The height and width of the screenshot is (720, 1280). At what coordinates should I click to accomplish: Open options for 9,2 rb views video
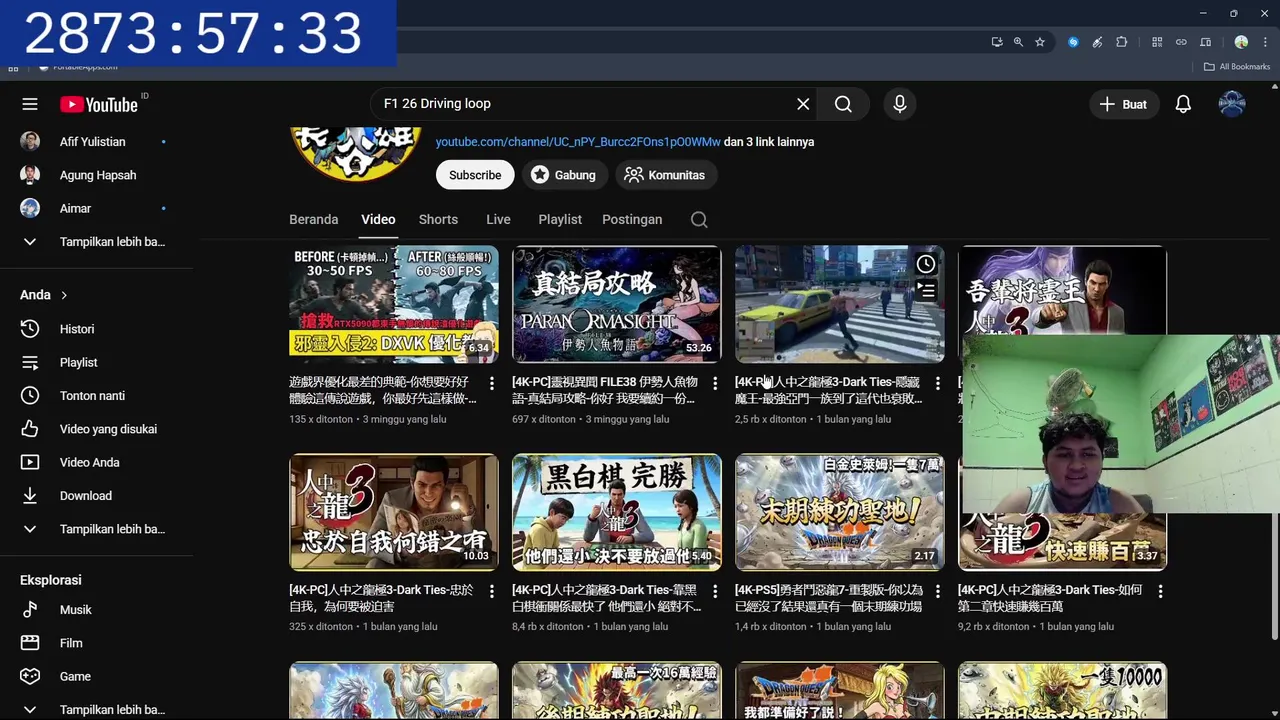pyautogui.click(x=1160, y=592)
